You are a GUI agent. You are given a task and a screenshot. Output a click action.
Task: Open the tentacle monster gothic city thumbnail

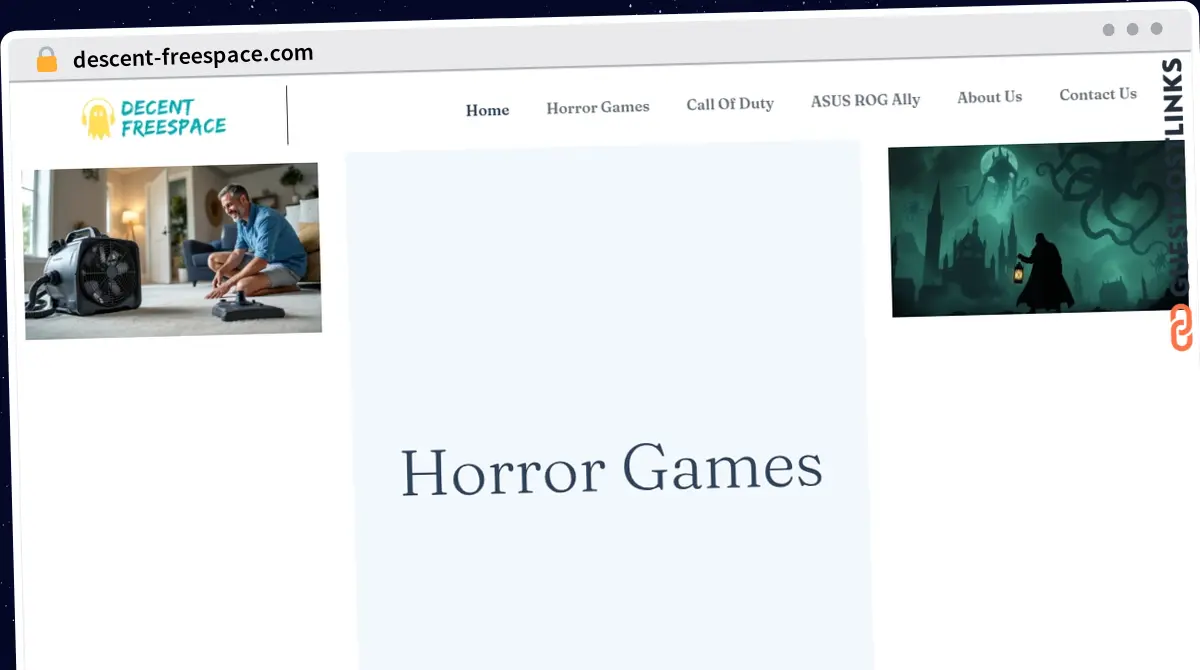1038,229
